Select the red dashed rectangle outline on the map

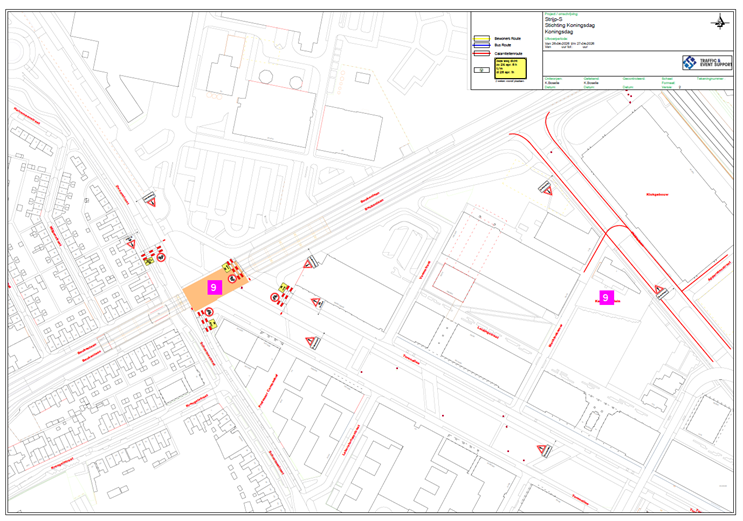[454, 283]
